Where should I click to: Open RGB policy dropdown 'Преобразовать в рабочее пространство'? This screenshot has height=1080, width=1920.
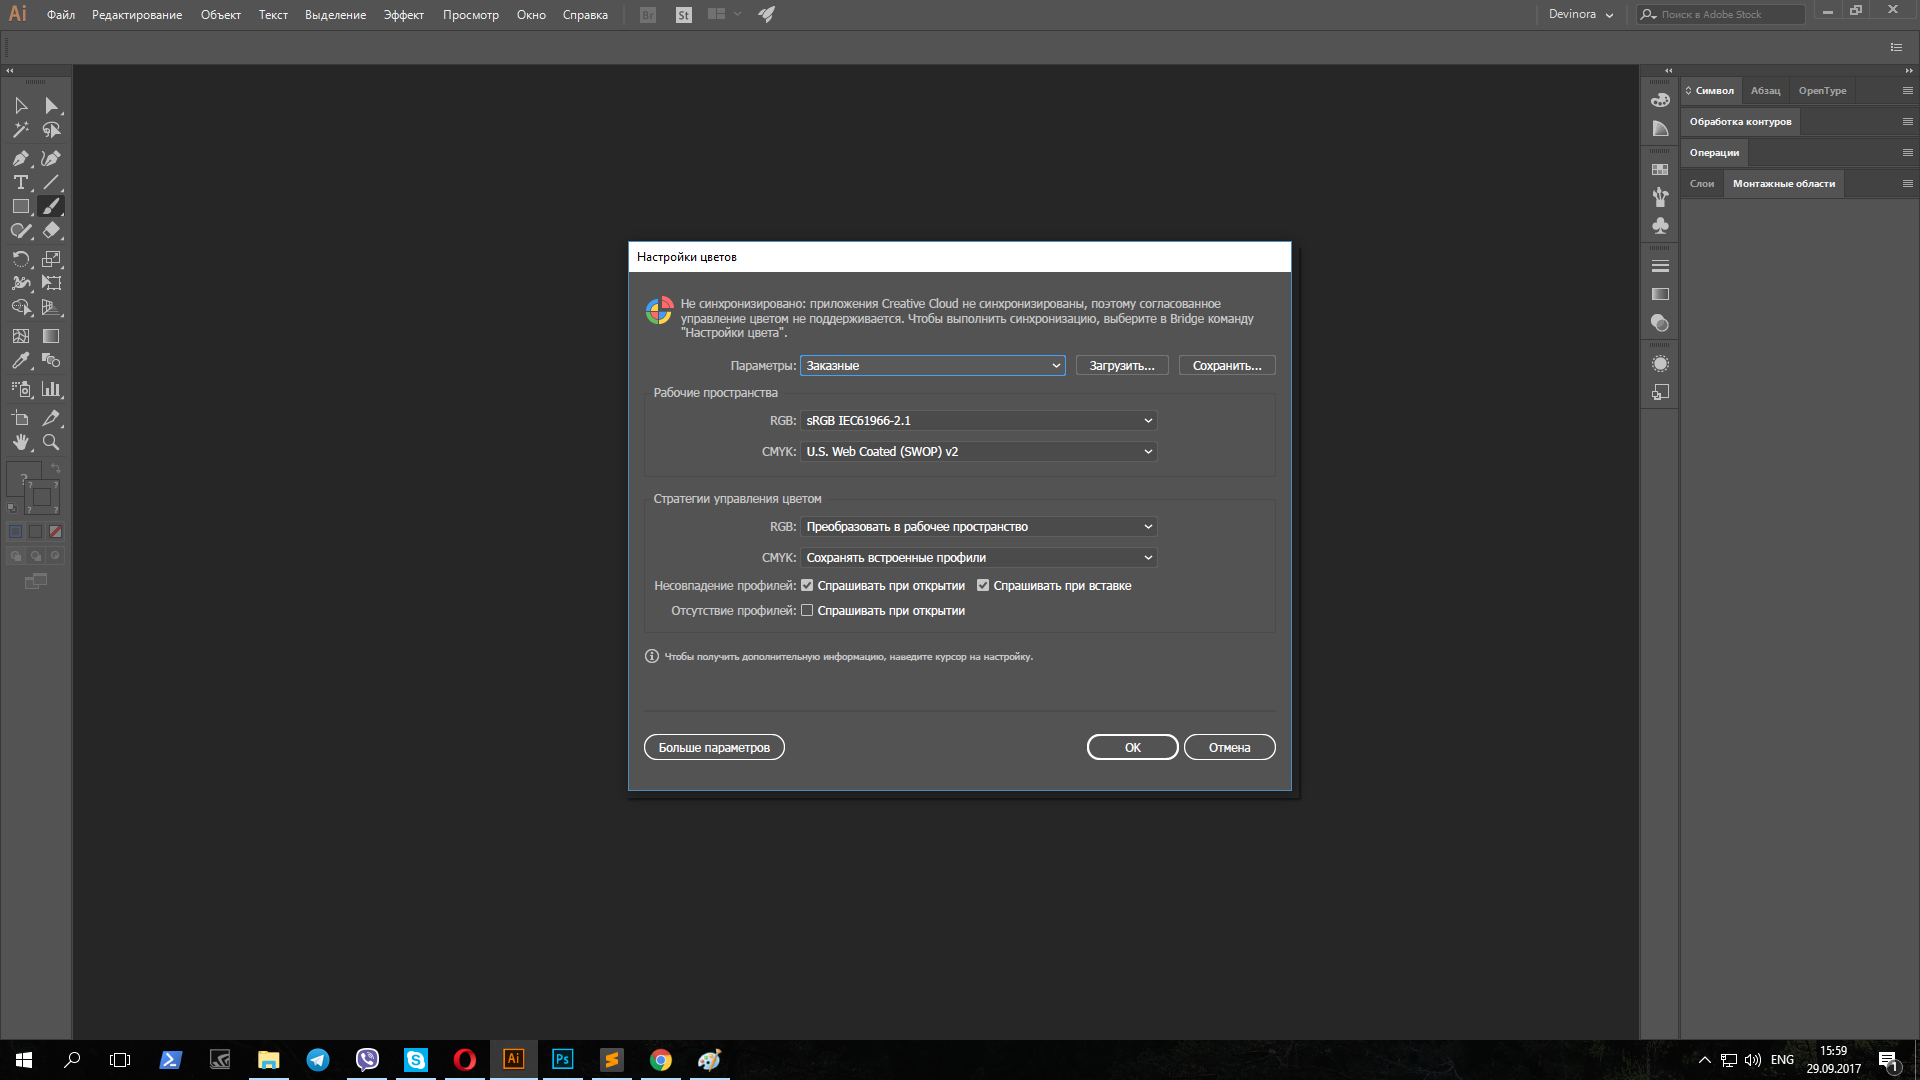pyautogui.click(x=978, y=527)
